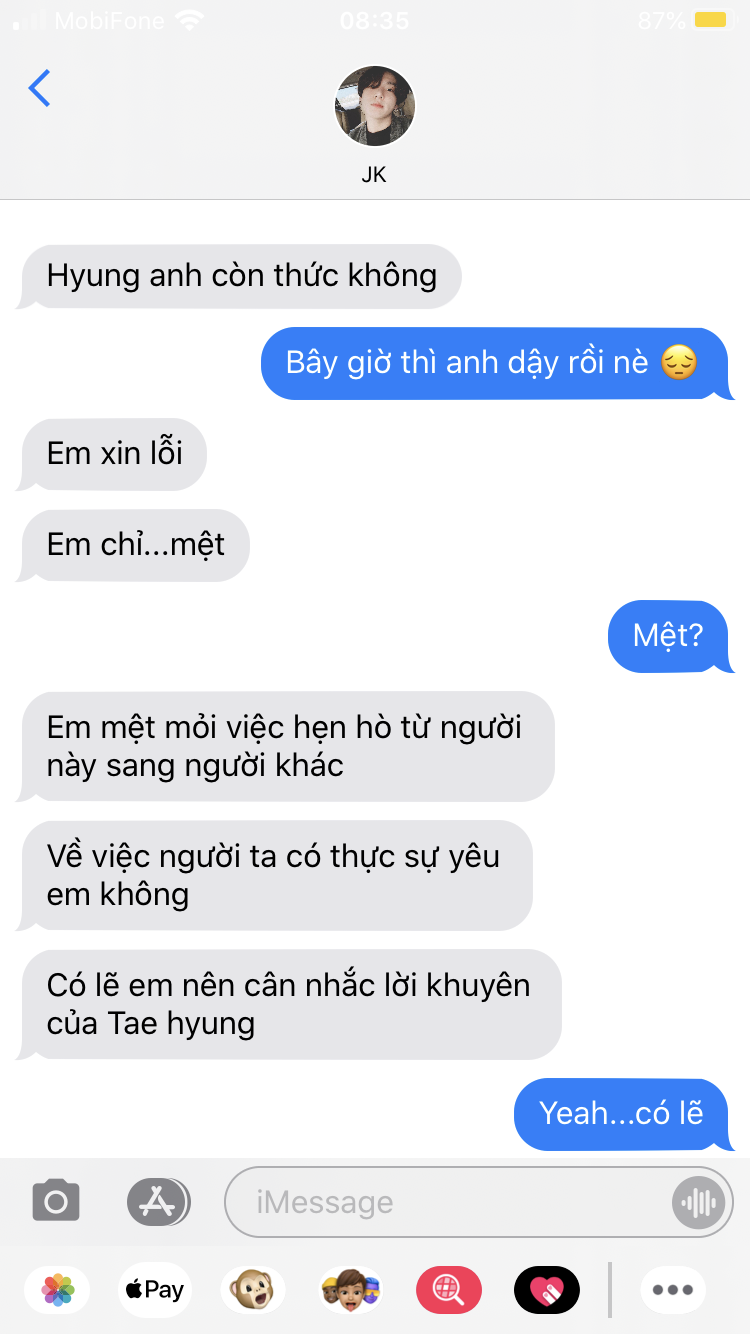Tap the JK contact name label
750x1334 pixels.
(374, 175)
